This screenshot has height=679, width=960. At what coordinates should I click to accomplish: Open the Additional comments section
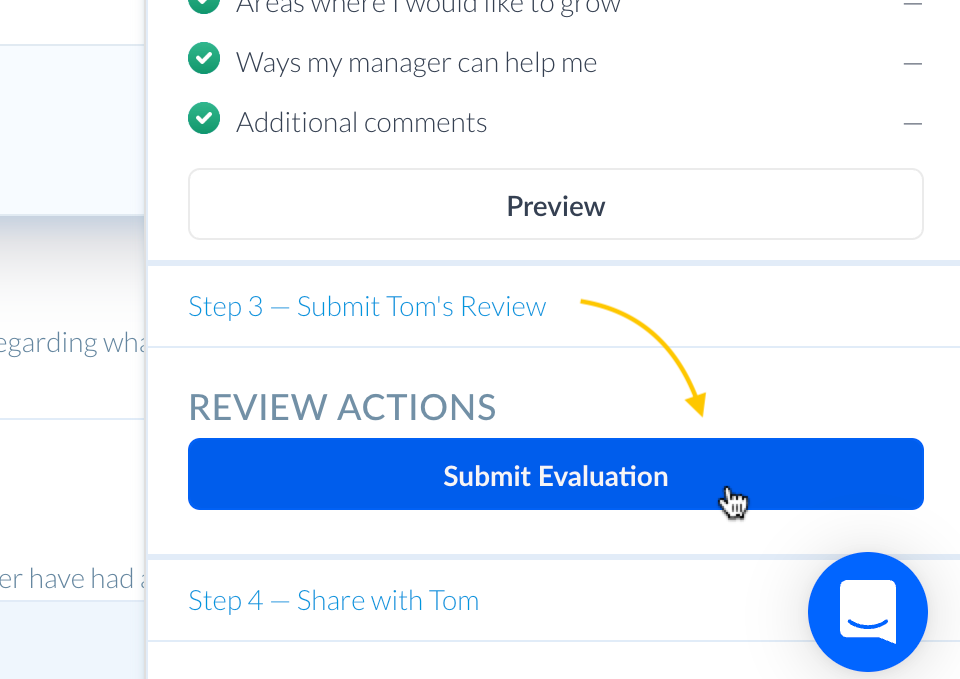[x=361, y=123]
